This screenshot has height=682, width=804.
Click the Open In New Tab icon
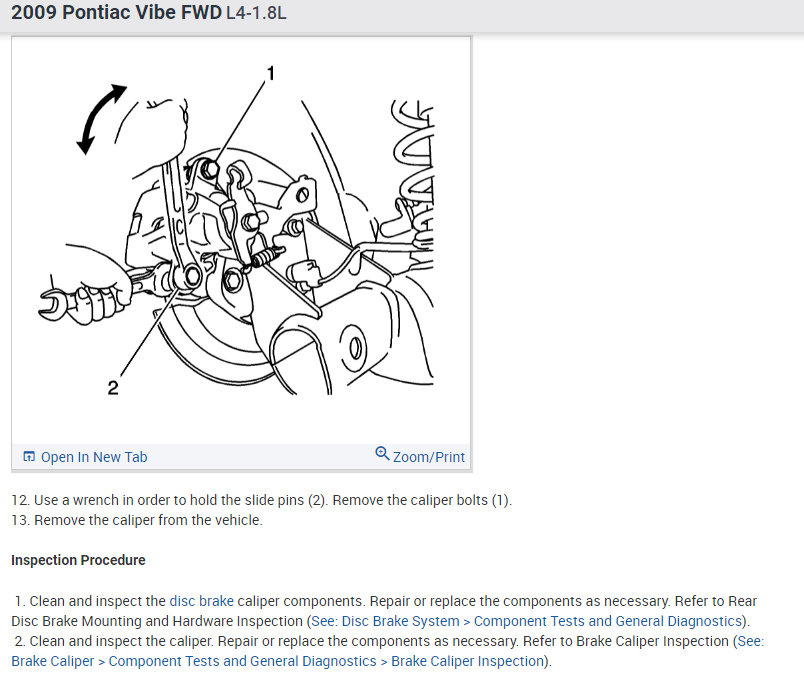click(29, 456)
